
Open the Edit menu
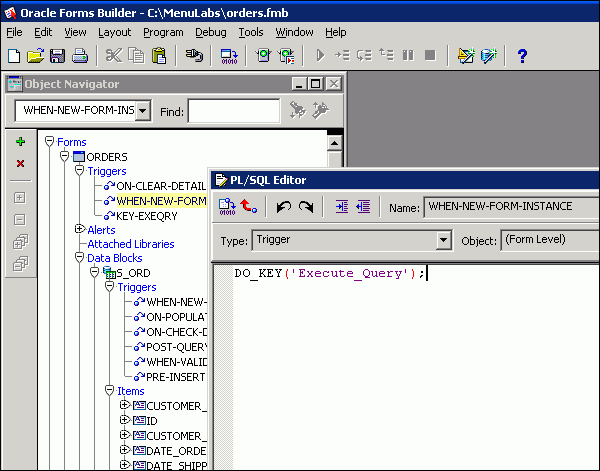[x=43, y=33]
